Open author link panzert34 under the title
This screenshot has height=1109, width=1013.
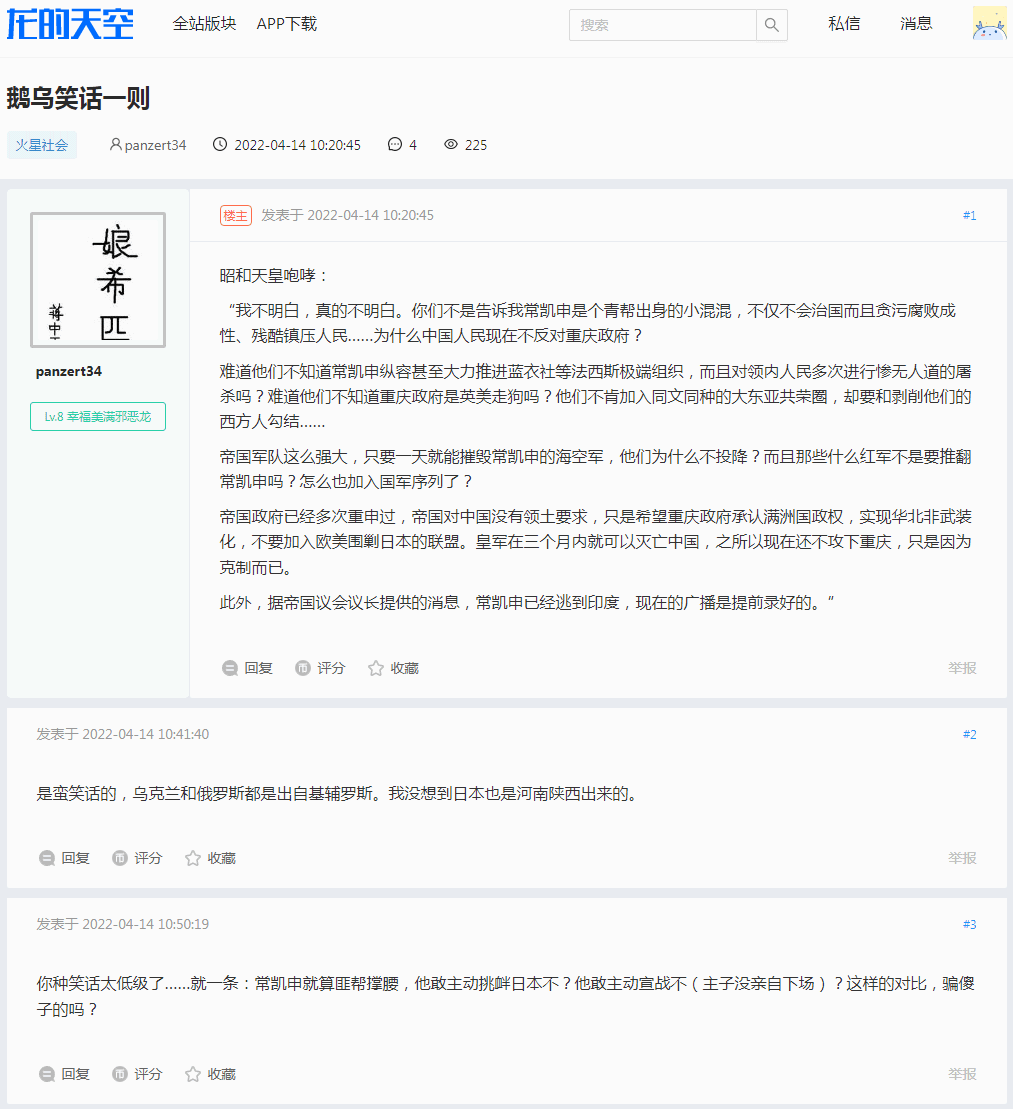[156, 145]
